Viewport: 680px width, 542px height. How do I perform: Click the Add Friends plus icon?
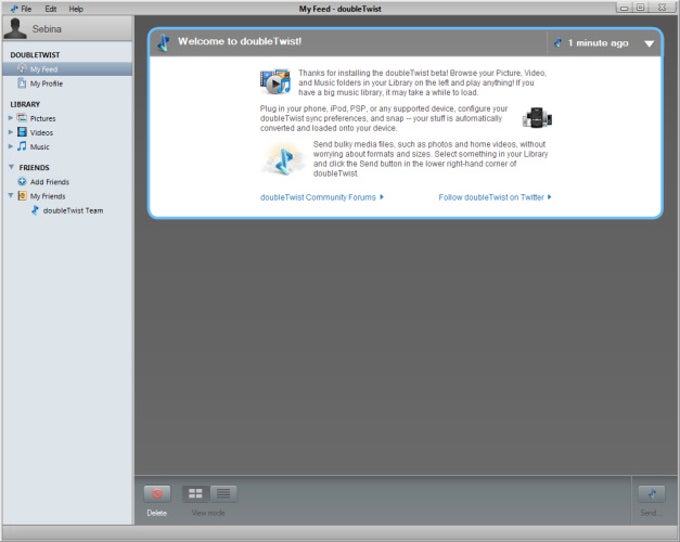tap(22, 182)
